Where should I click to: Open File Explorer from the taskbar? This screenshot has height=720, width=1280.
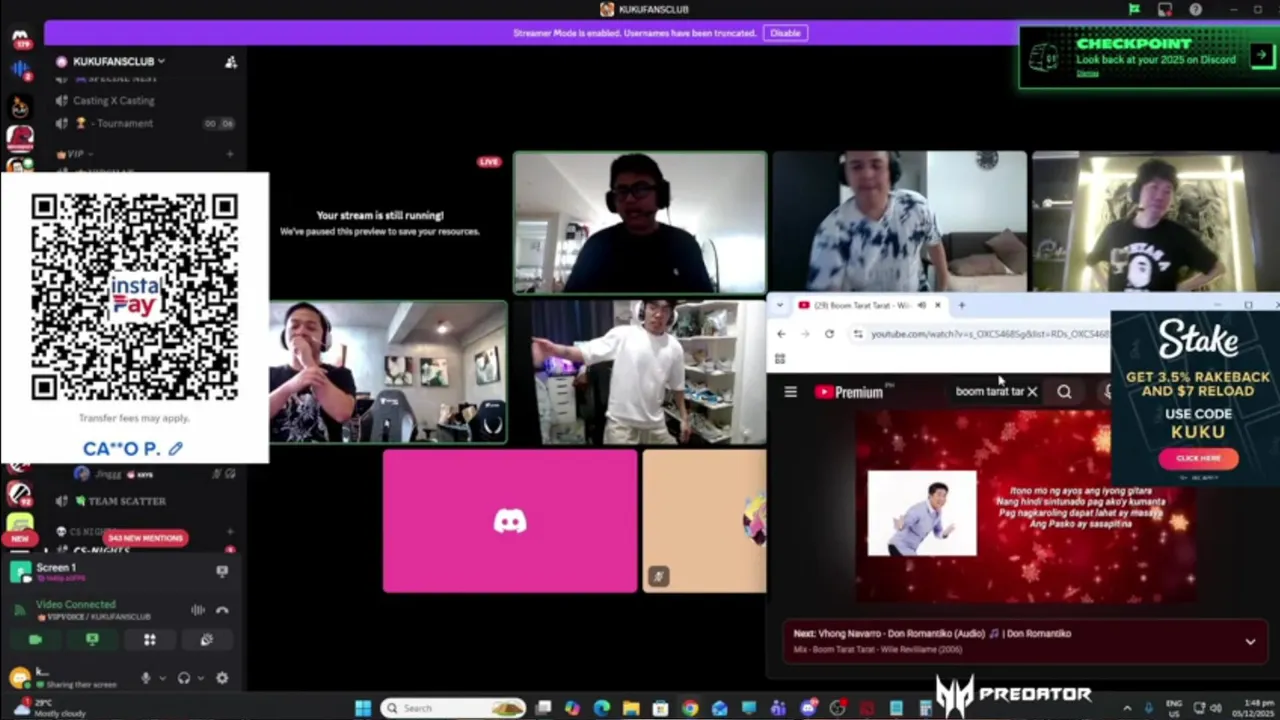631,708
